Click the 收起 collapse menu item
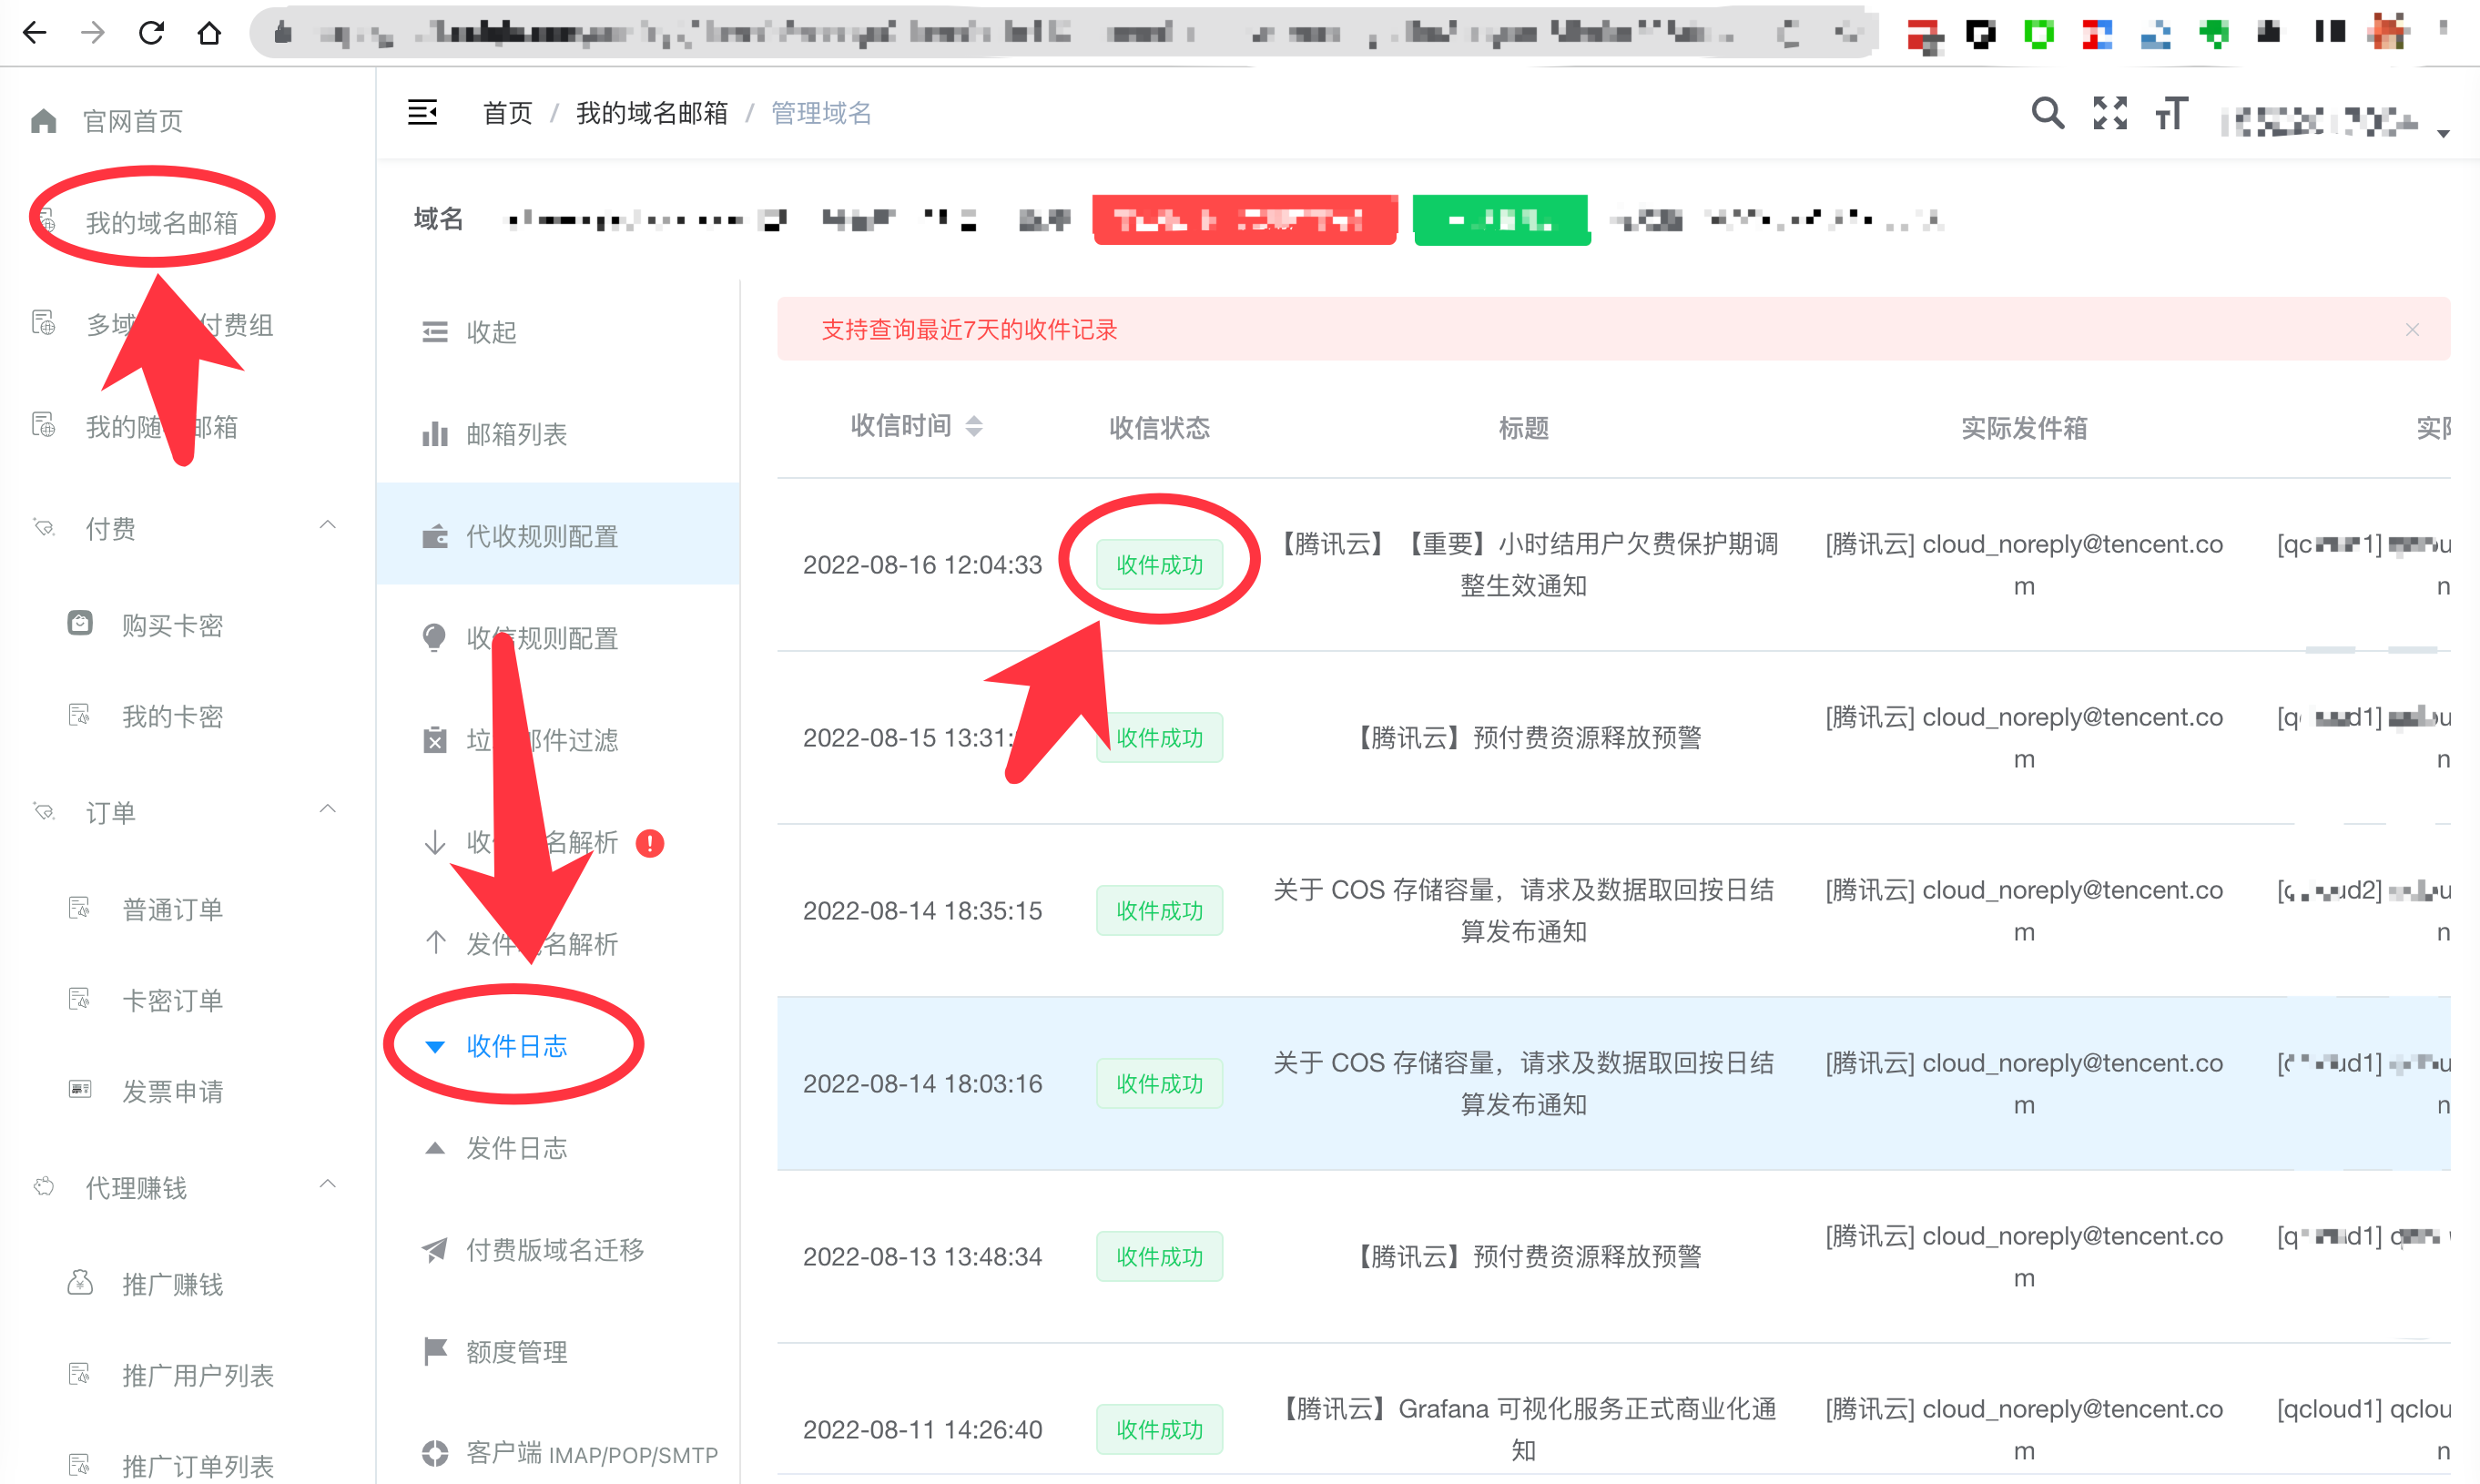The width and height of the screenshot is (2480, 1484). coord(558,332)
